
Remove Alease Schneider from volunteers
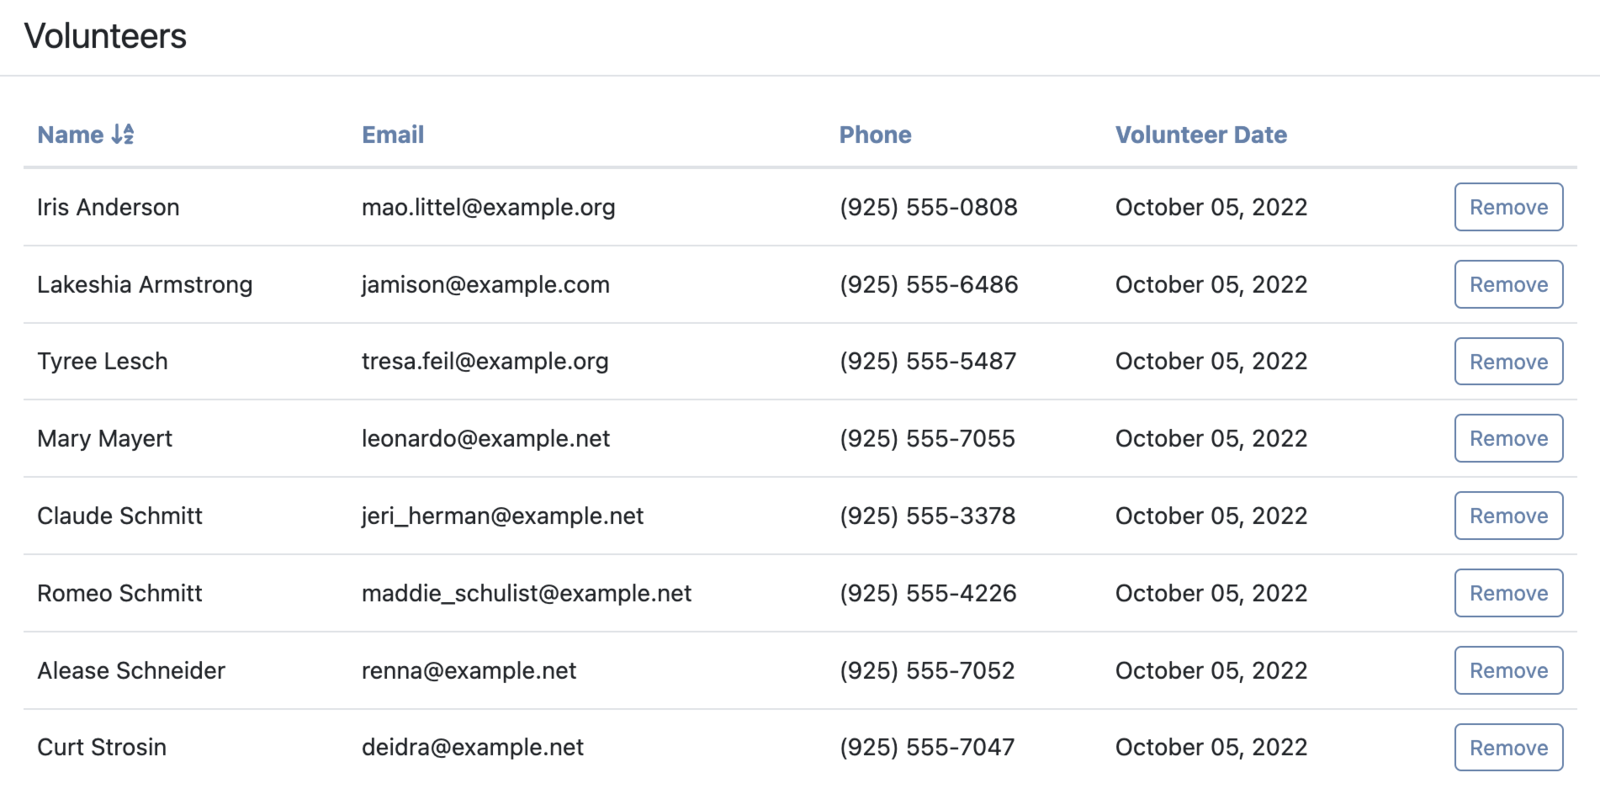1508,670
